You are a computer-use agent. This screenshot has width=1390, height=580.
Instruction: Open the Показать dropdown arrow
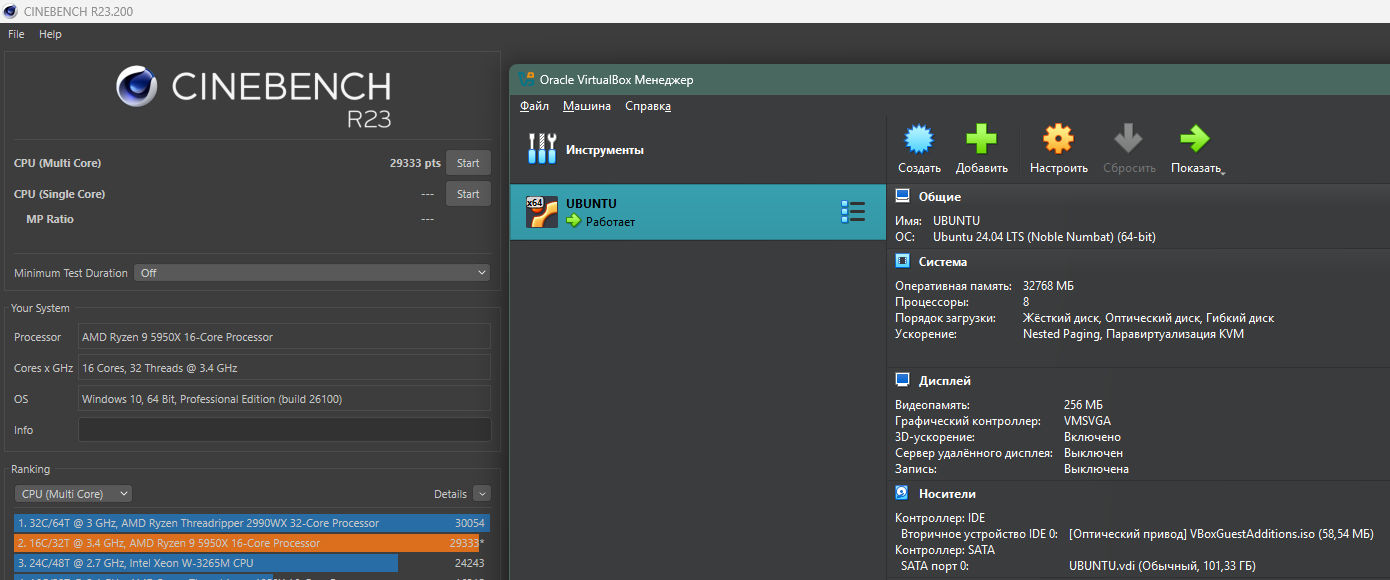(1223, 171)
